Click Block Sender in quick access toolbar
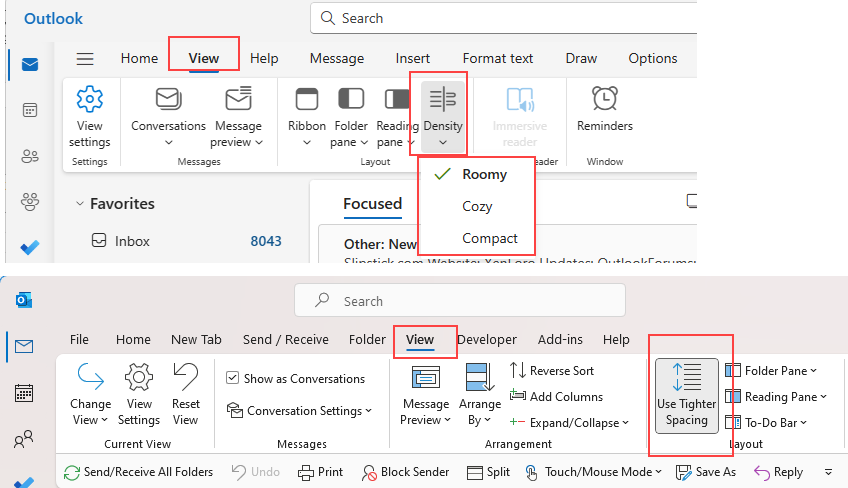 [x=406, y=472]
